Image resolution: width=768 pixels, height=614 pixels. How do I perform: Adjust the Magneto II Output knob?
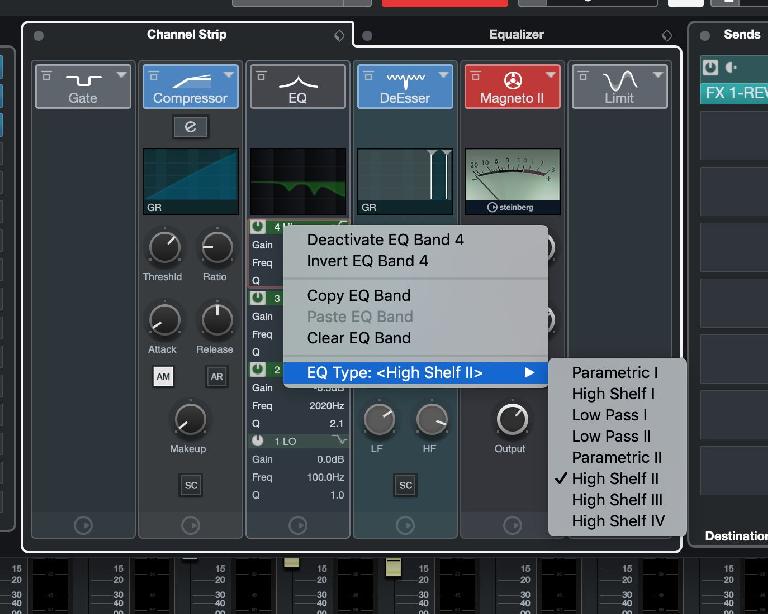[x=512, y=420]
